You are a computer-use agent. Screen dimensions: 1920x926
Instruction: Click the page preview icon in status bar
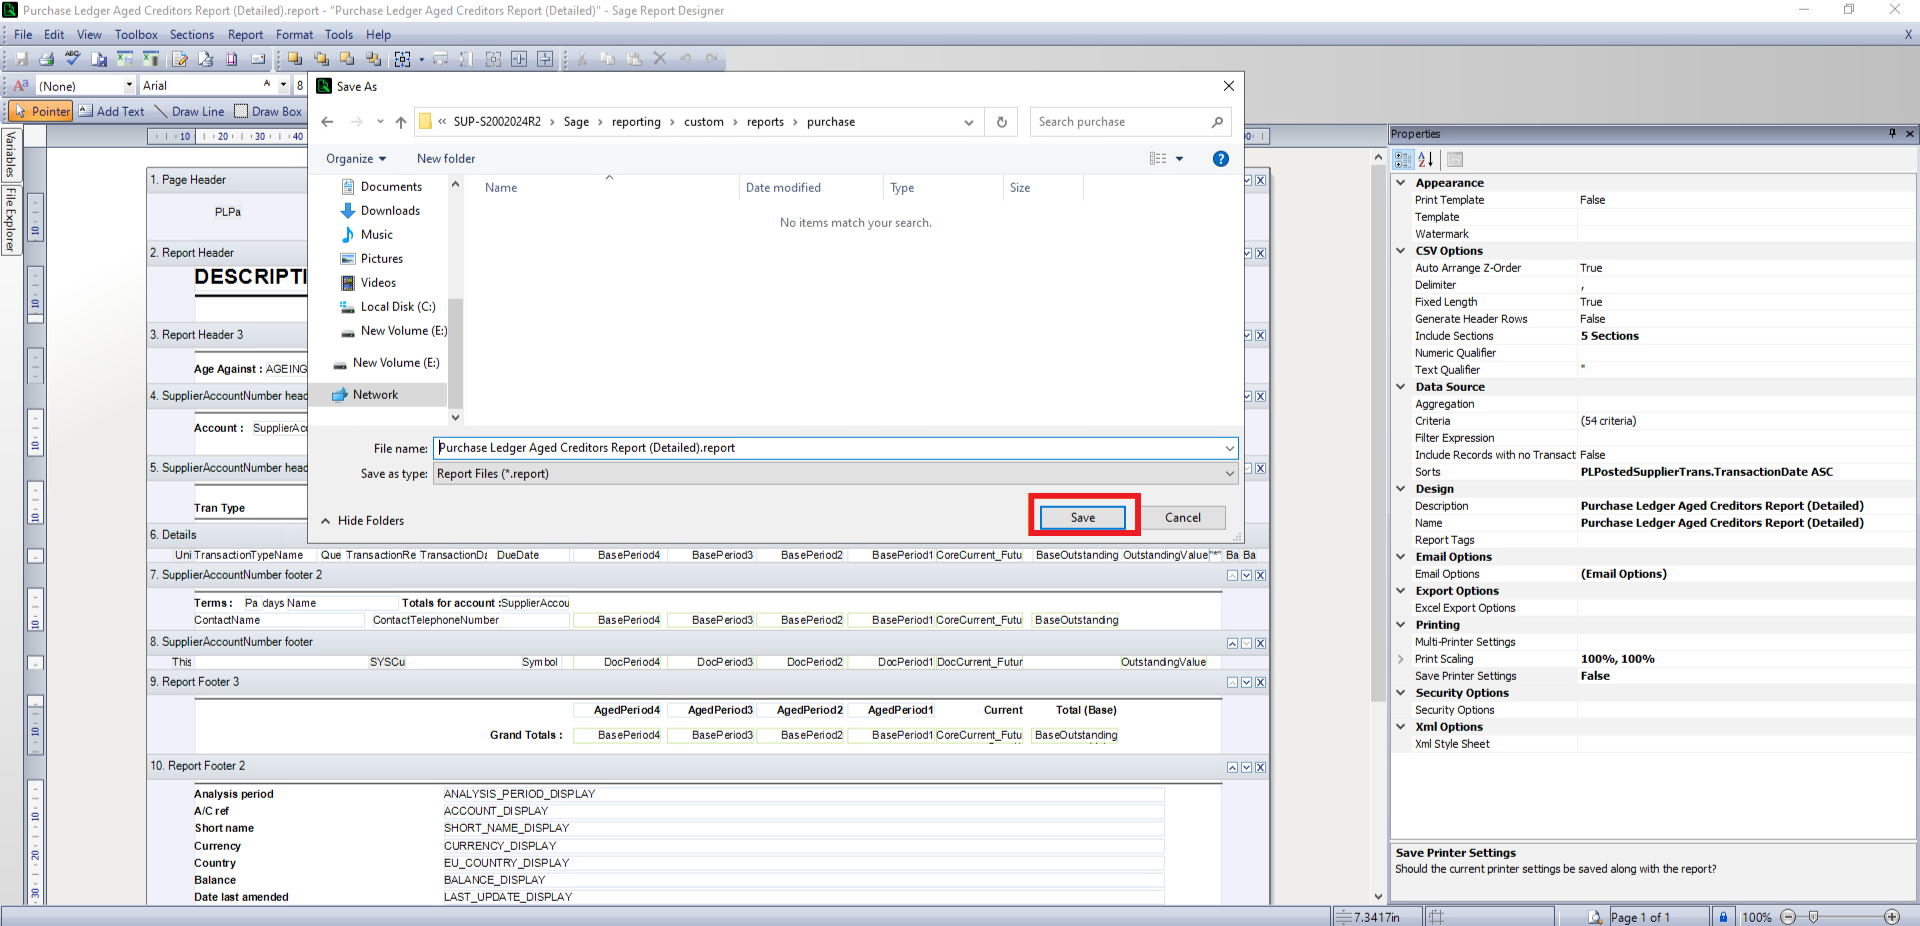(x=1595, y=917)
